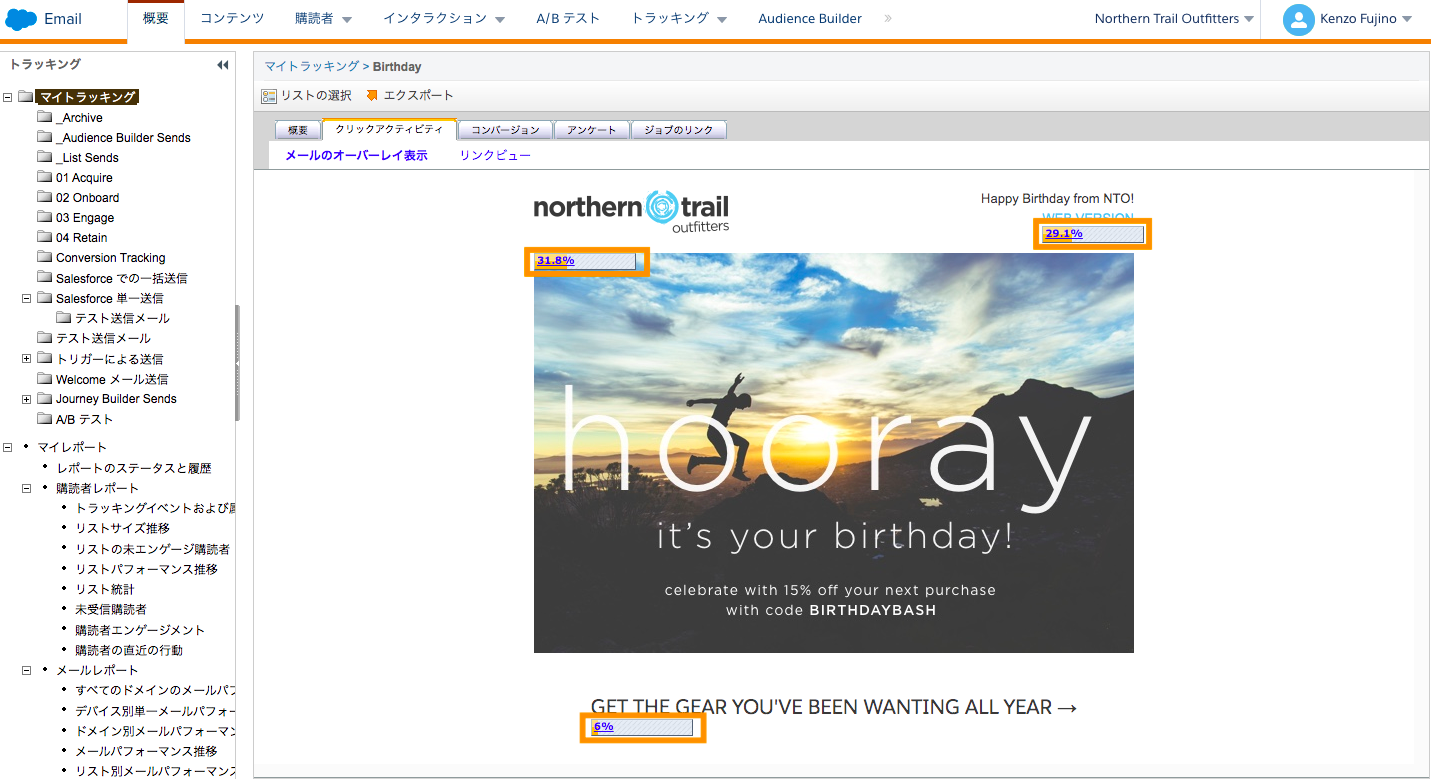Select the A/B テスト top navigation tab
This screenshot has width=1431, height=779.
point(568,19)
